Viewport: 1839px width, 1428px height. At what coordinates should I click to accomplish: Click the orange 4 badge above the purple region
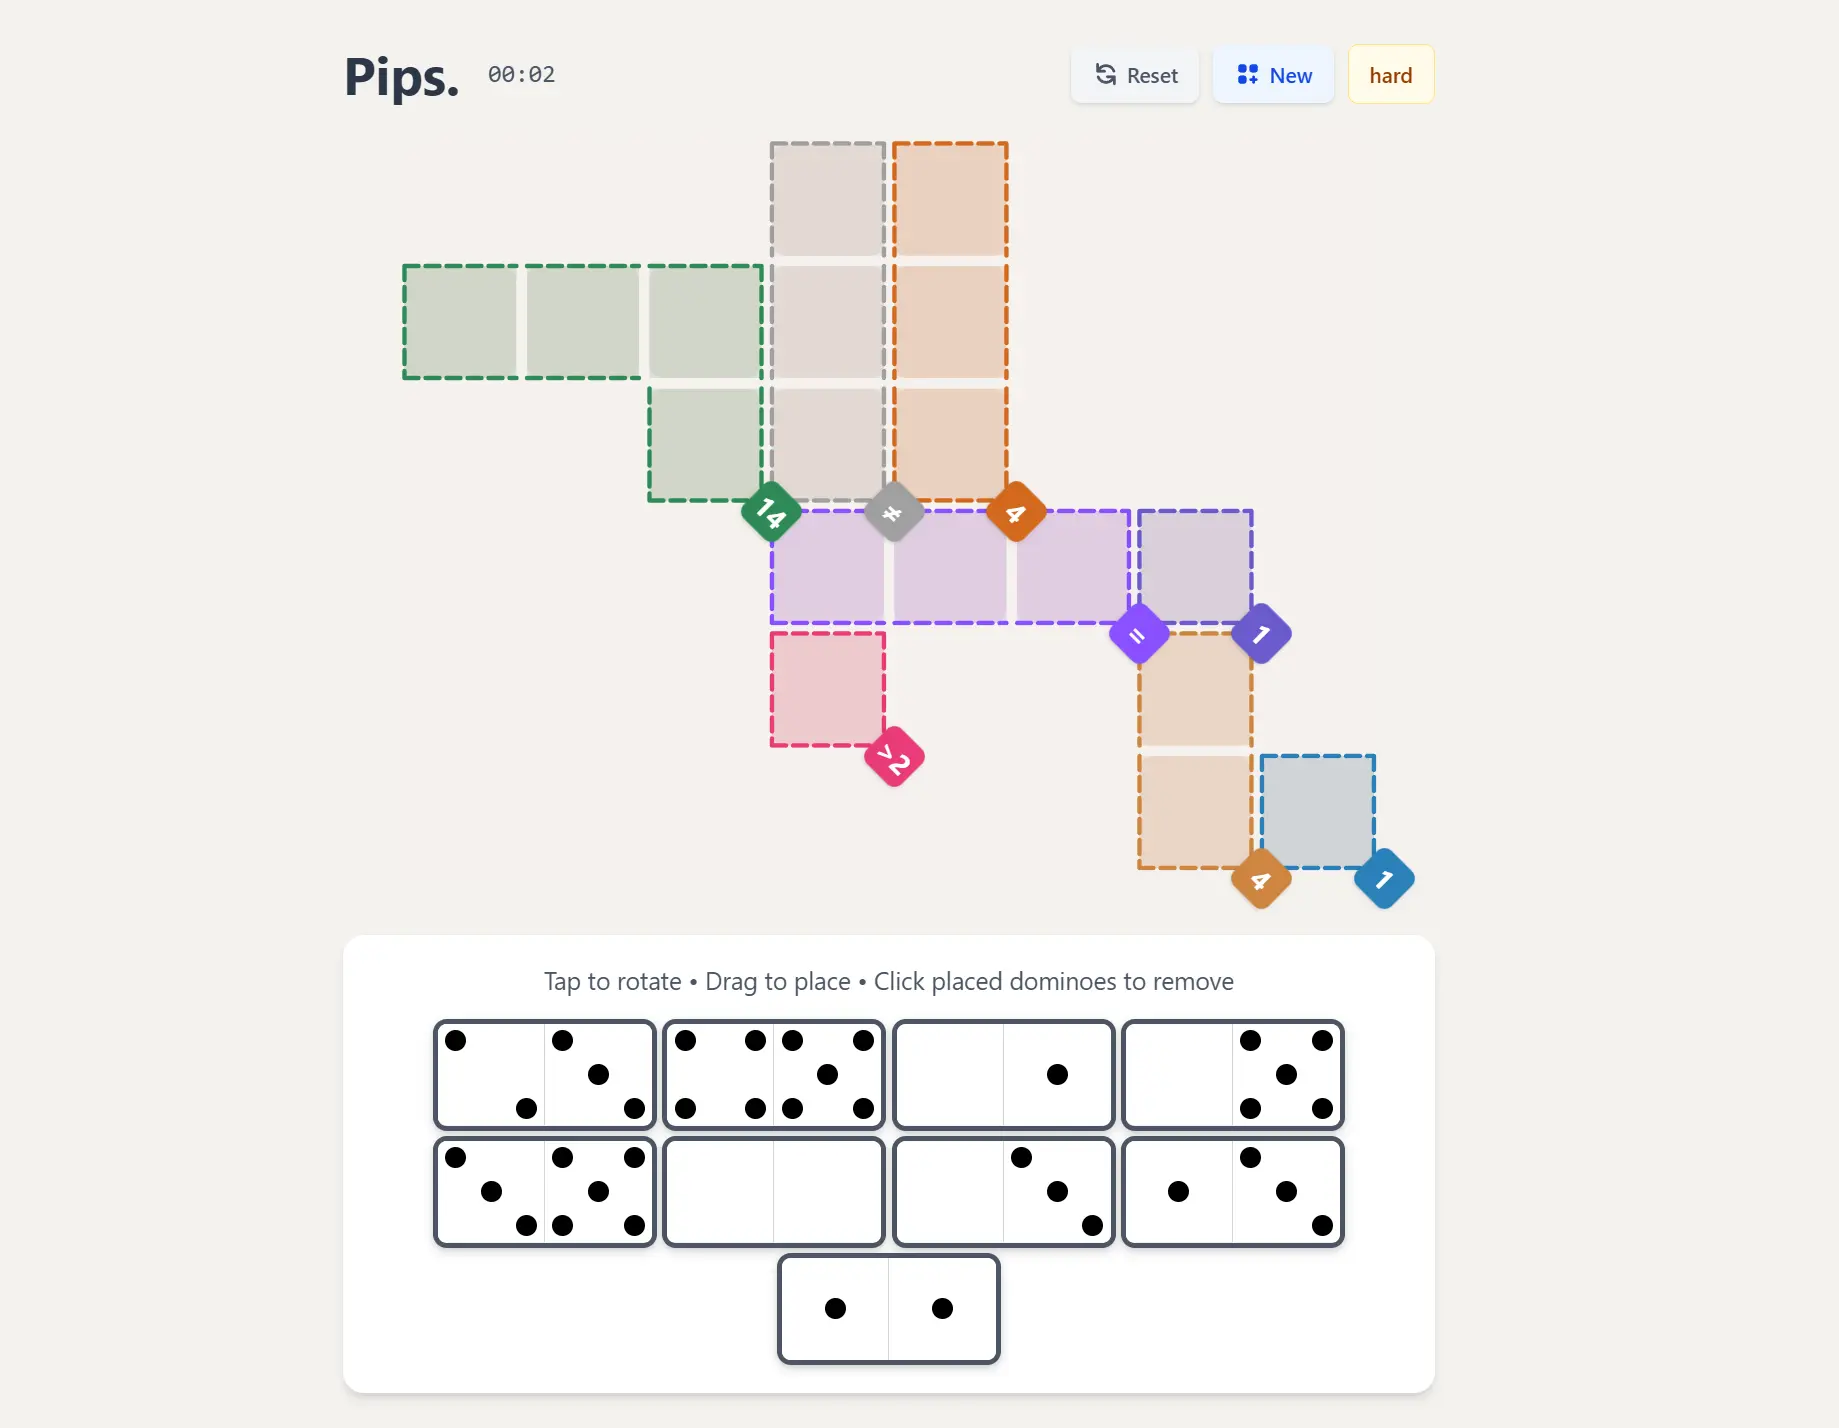1016,511
